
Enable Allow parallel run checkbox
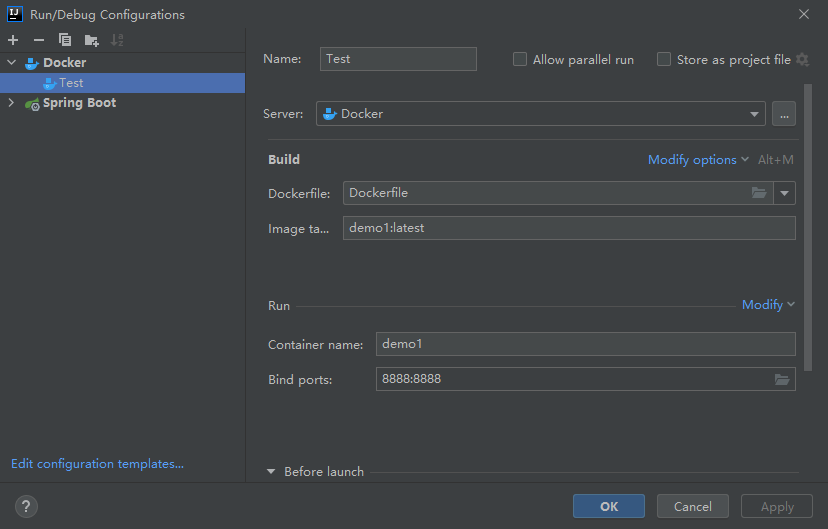[x=520, y=59]
